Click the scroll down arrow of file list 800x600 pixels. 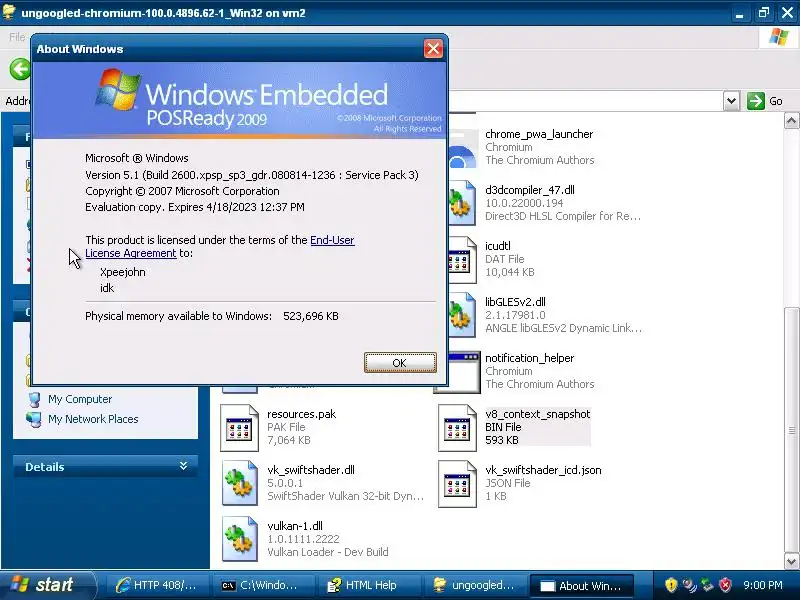pos(791,562)
